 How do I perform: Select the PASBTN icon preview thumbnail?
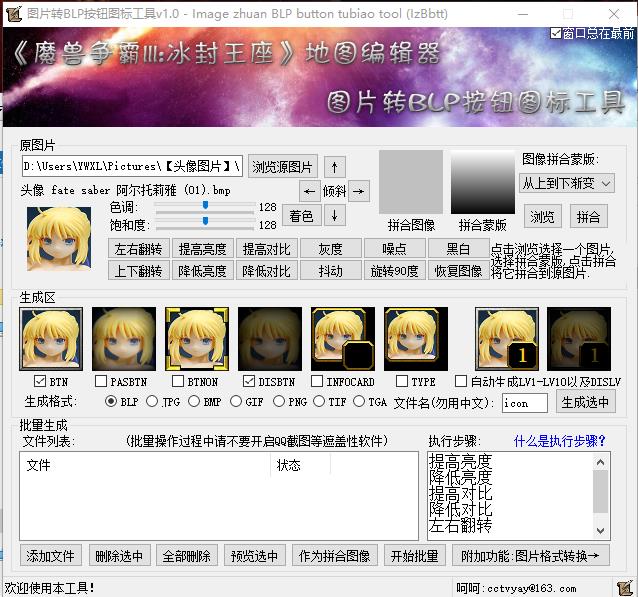pyautogui.click(x=124, y=339)
